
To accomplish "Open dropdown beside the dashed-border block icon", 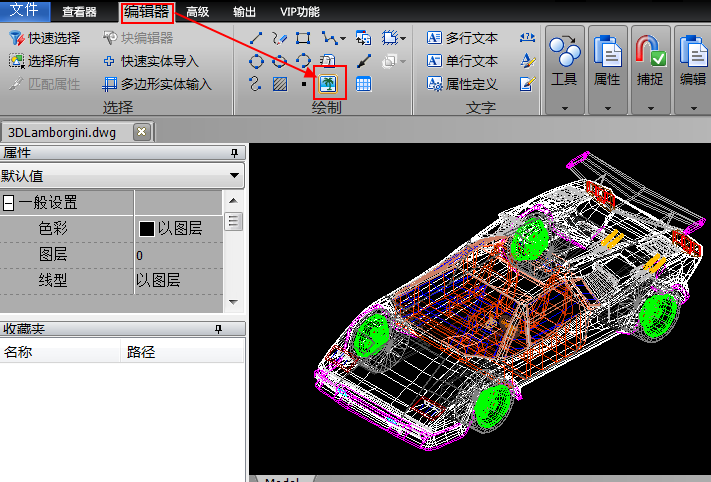I will [403, 39].
